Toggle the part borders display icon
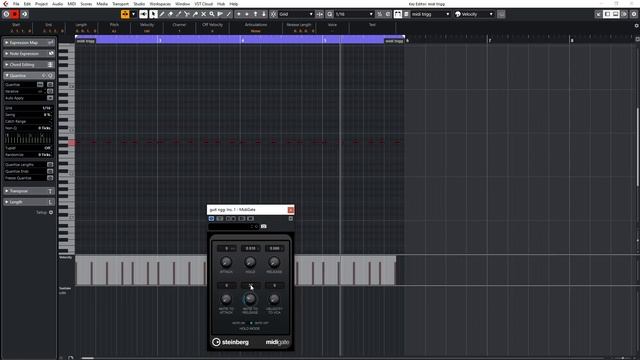 (x=398, y=14)
